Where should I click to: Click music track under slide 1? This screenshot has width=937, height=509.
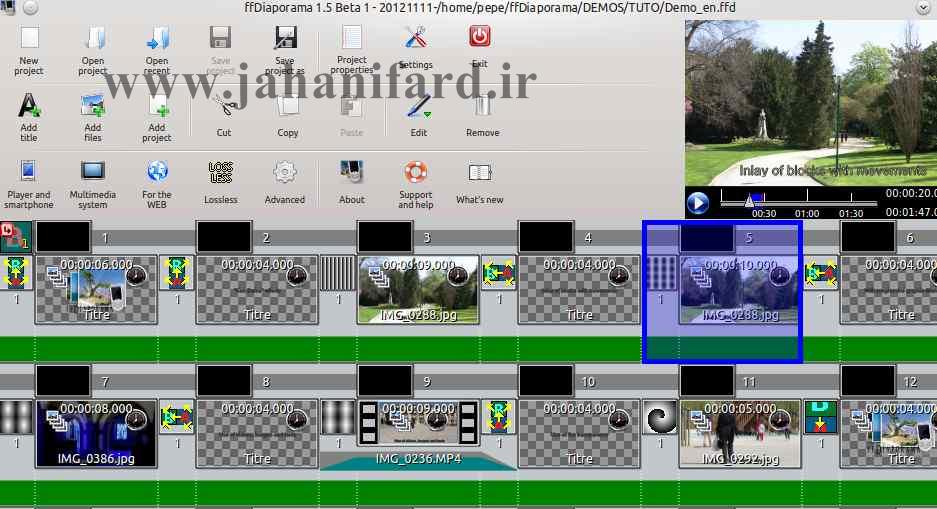[96, 349]
